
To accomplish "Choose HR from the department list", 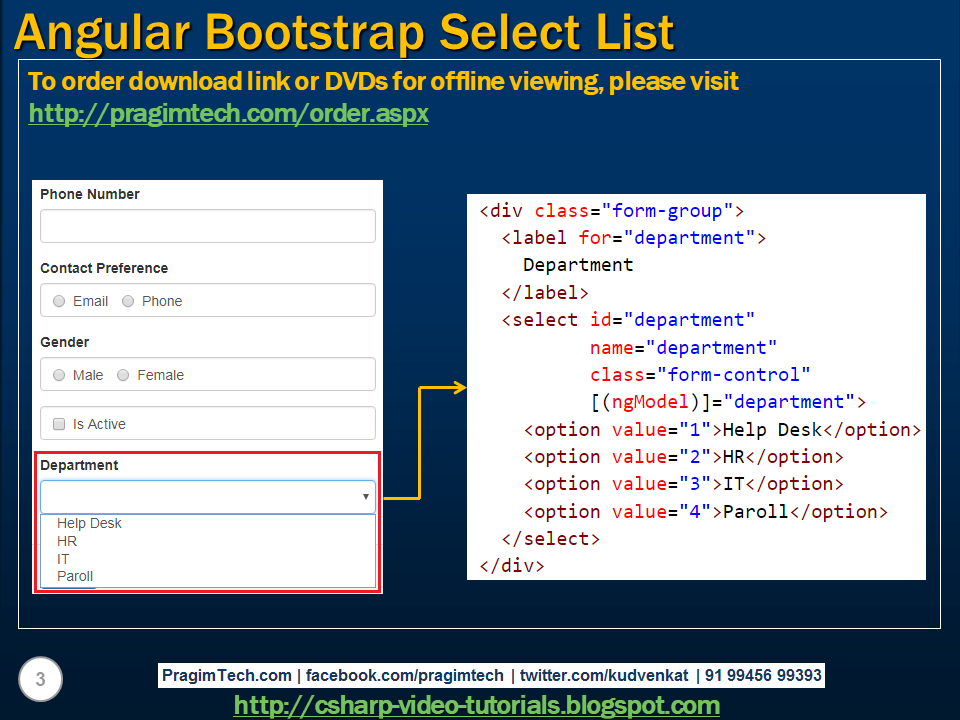I will pos(67,541).
